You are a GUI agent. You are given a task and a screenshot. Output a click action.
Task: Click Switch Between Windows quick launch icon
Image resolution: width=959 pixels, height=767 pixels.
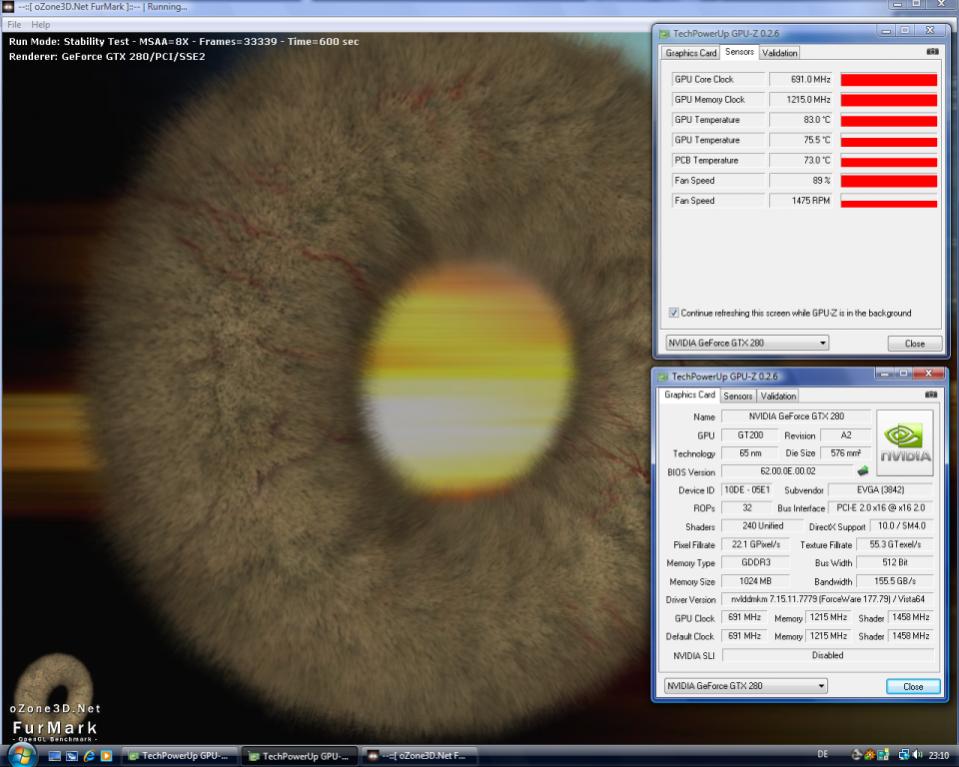point(72,756)
